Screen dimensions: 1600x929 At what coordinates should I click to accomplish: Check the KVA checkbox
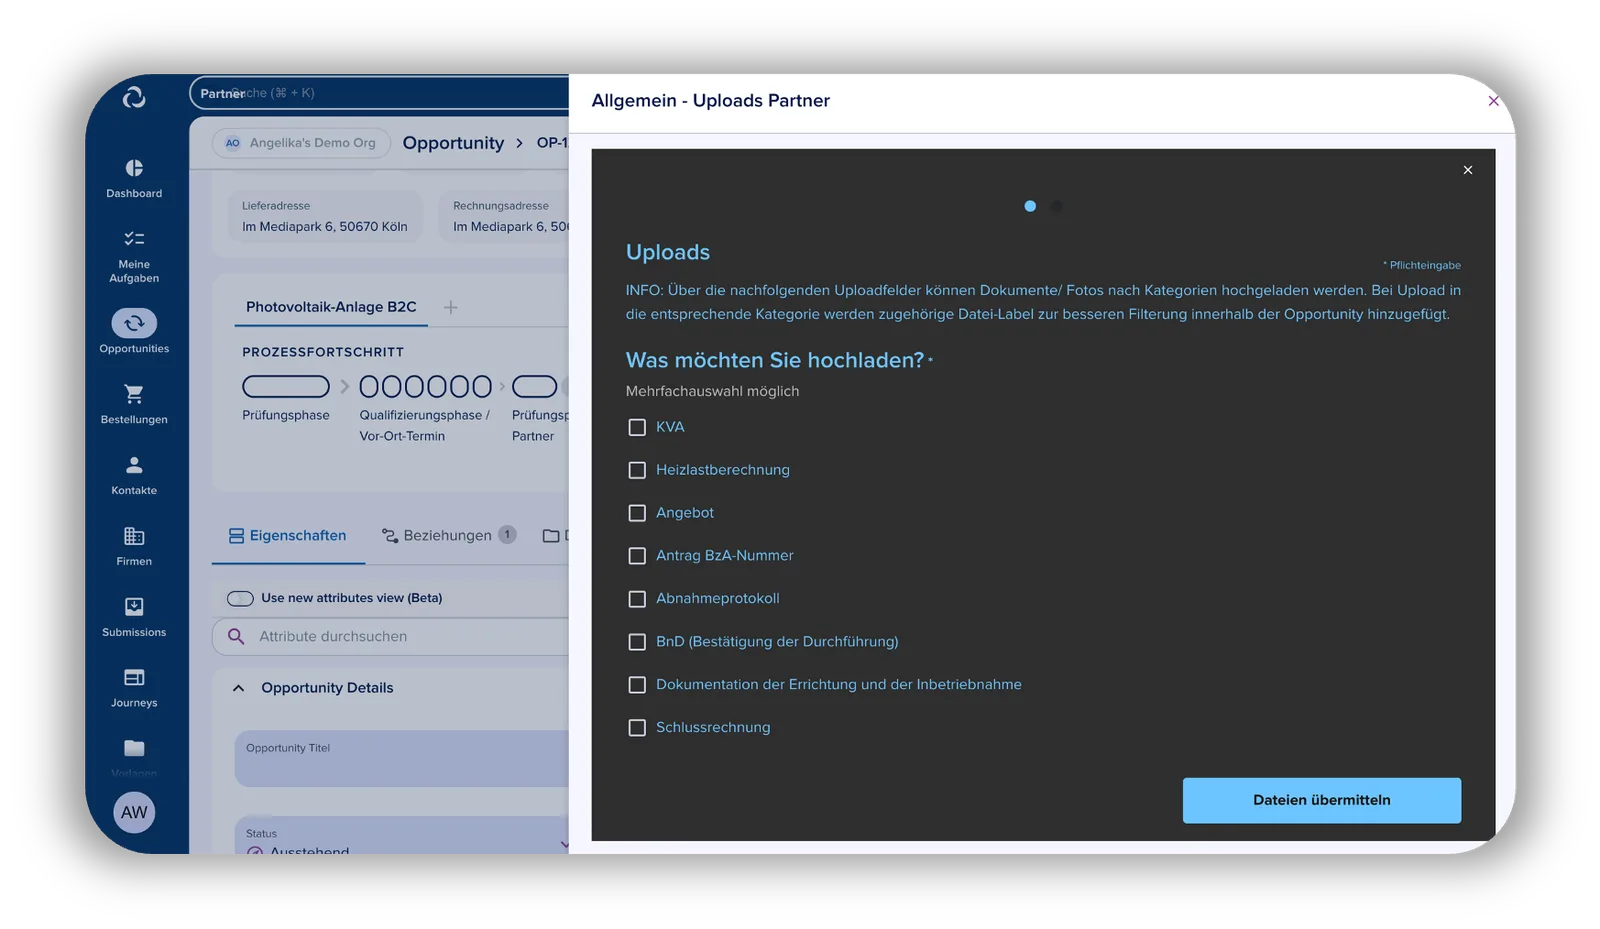[637, 427]
